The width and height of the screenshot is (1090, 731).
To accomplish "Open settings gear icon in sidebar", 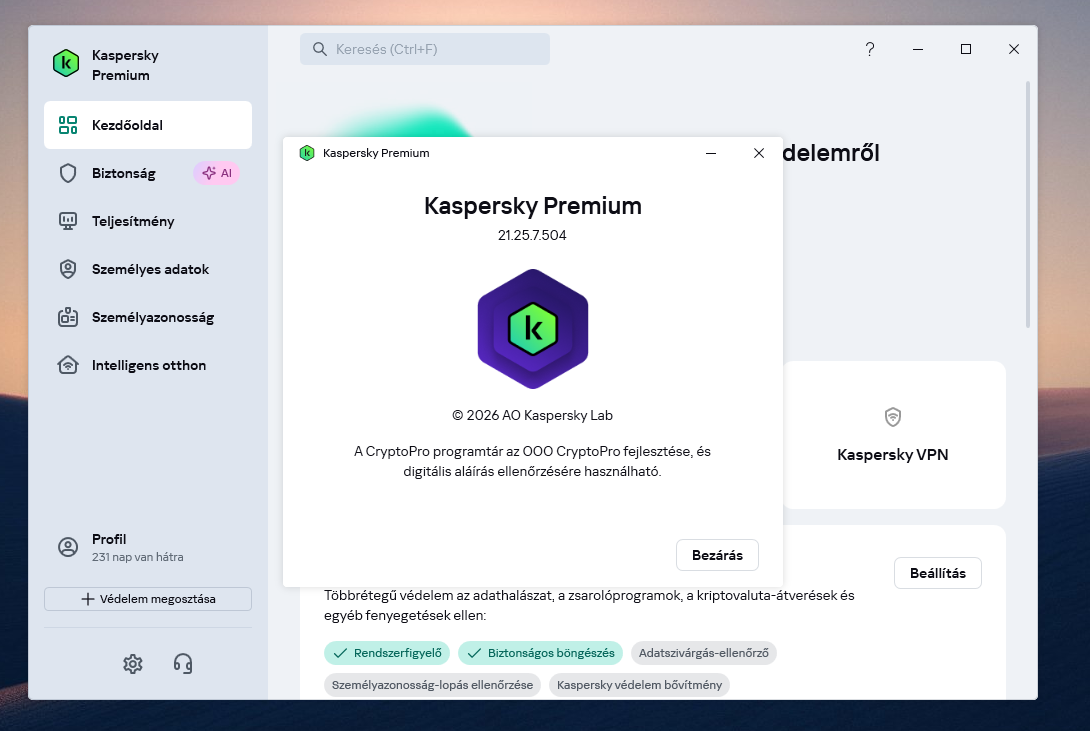I will tap(133, 664).
